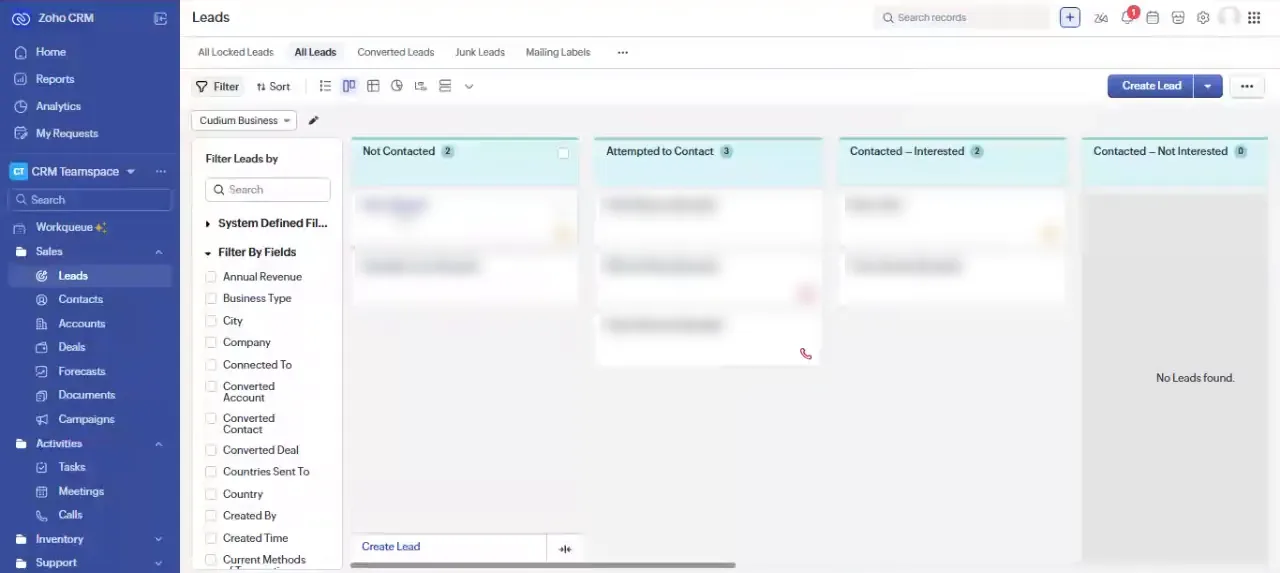Image resolution: width=1280 pixels, height=573 pixels.
Task: Open the marketplace store icon in header
Action: pos(1178,18)
